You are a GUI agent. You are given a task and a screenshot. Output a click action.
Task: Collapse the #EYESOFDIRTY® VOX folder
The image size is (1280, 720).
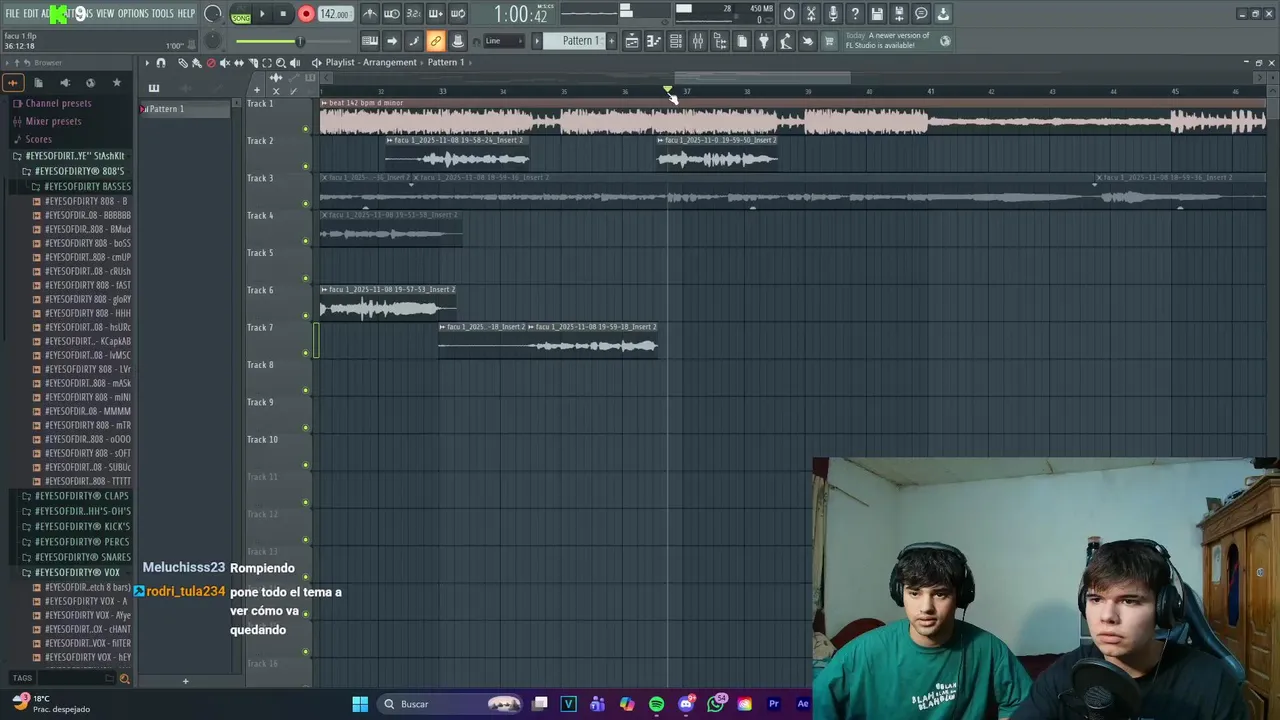click(x=71, y=573)
